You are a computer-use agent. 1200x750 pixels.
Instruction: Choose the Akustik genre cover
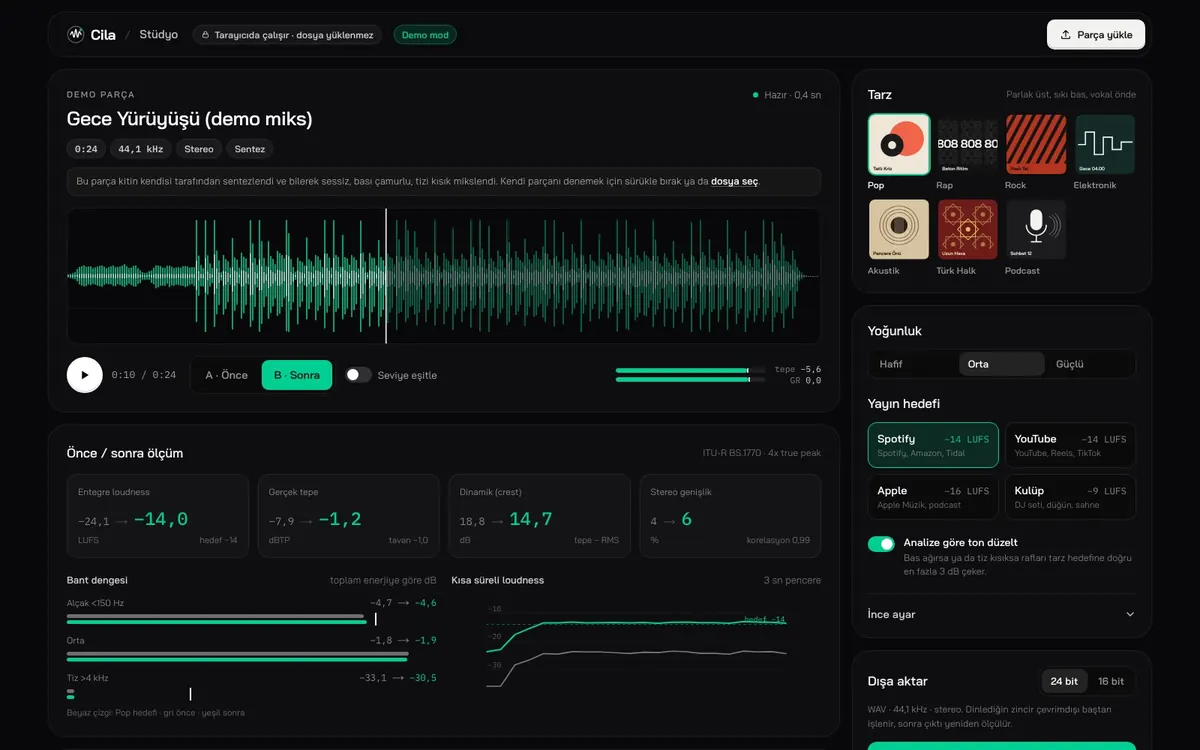[899, 230]
